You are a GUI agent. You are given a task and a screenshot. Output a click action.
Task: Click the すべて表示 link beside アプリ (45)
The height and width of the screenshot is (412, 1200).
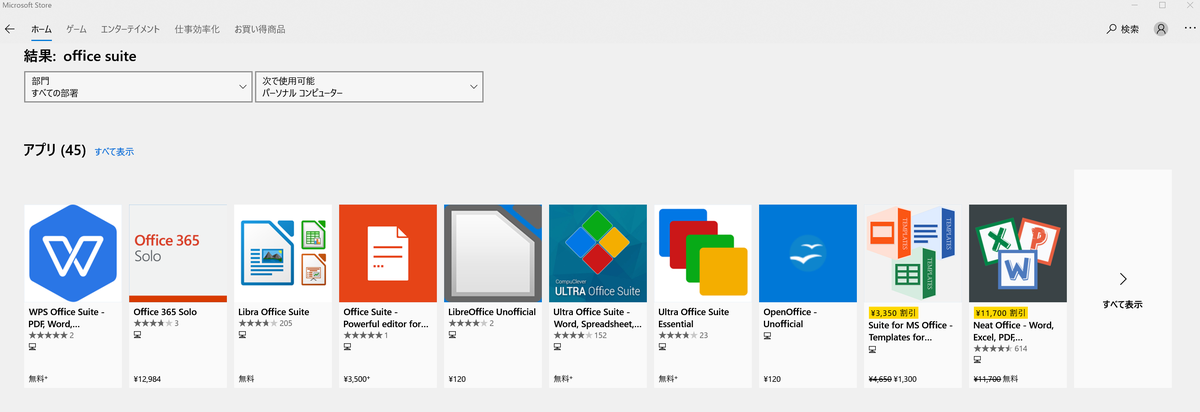tap(114, 152)
